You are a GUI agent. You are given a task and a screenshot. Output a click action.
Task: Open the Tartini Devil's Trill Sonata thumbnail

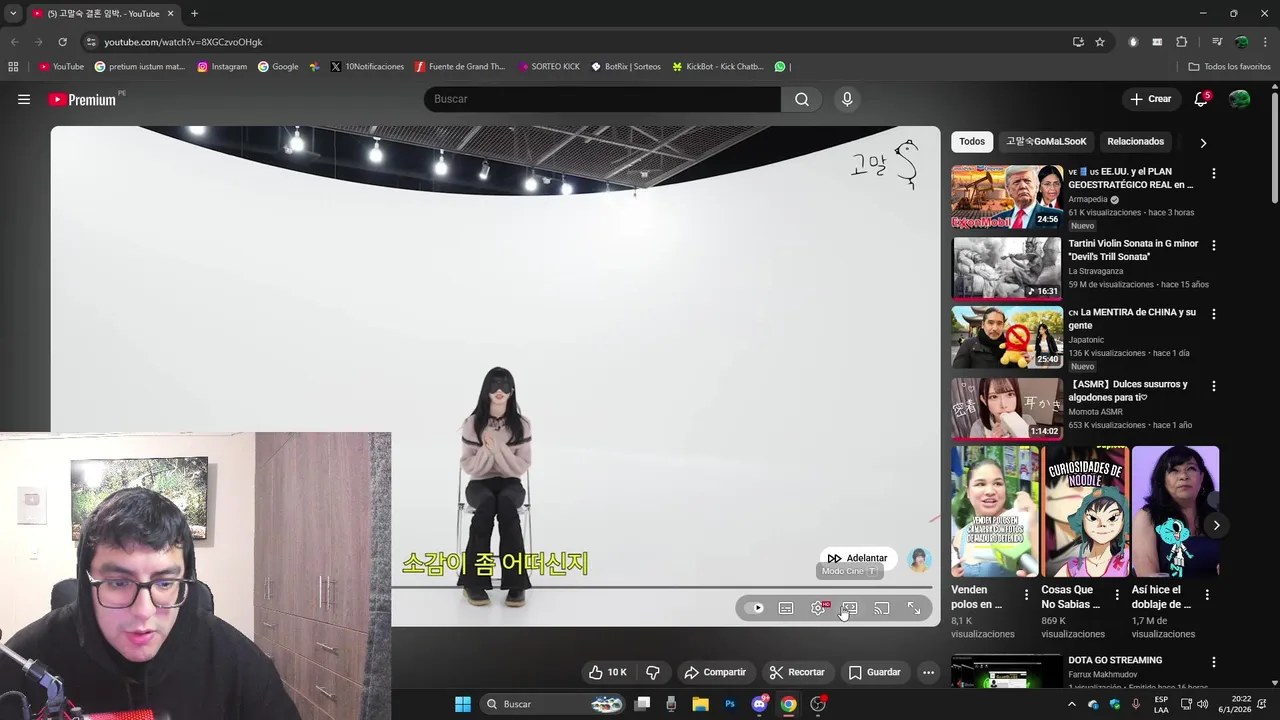click(x=1007, y=269)
